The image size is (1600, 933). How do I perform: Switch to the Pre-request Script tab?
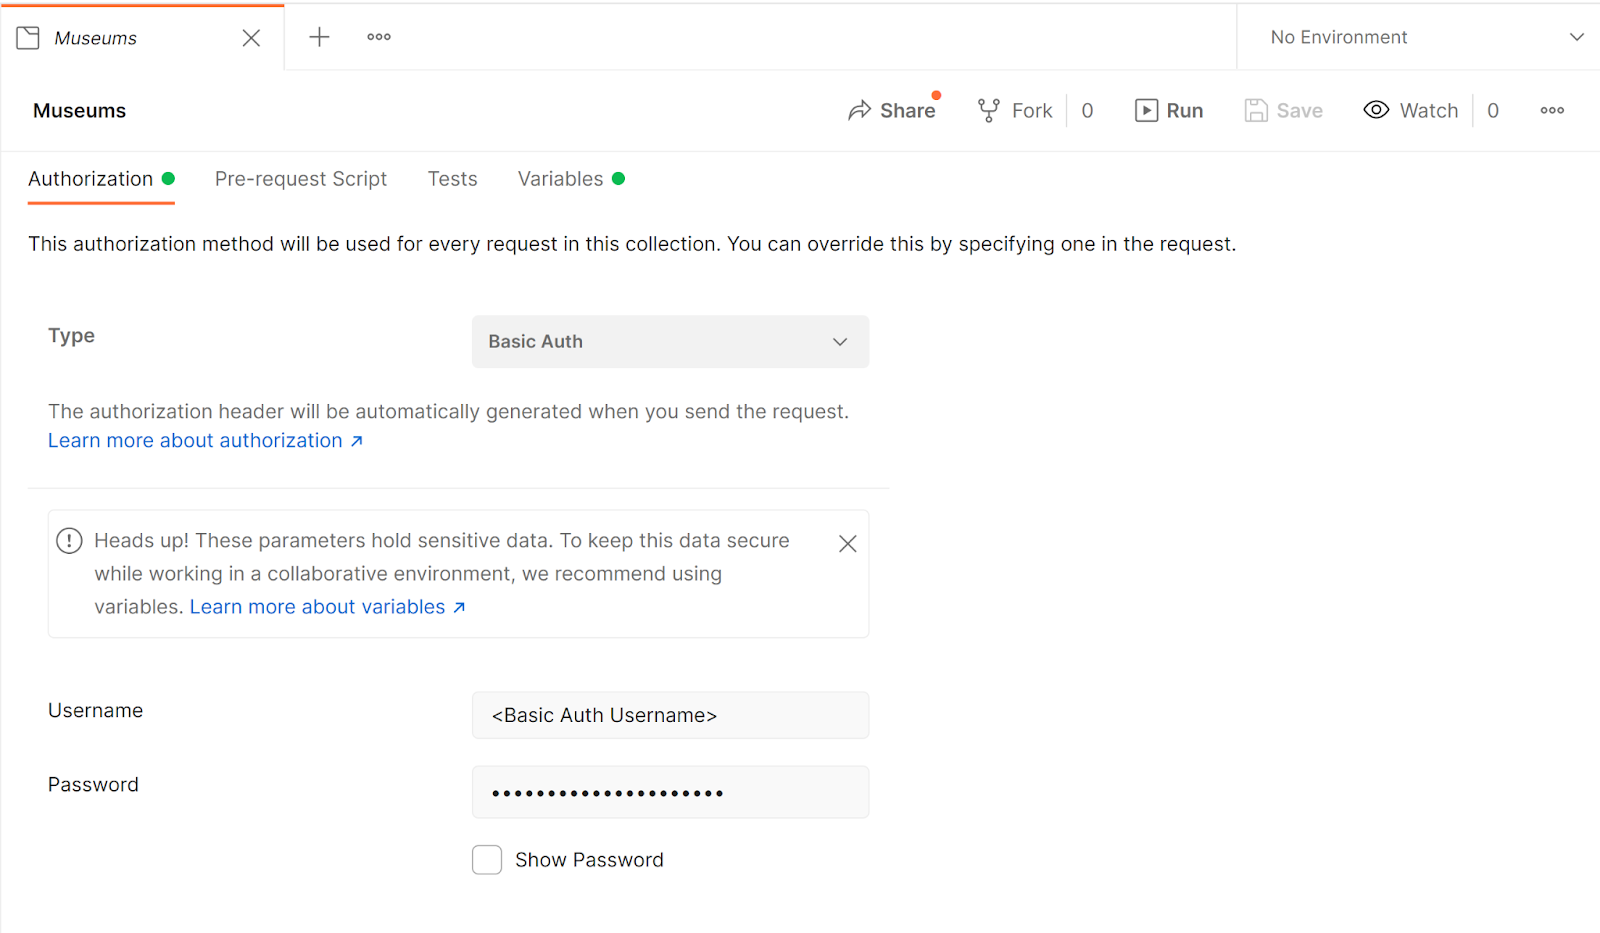[301, 178]
